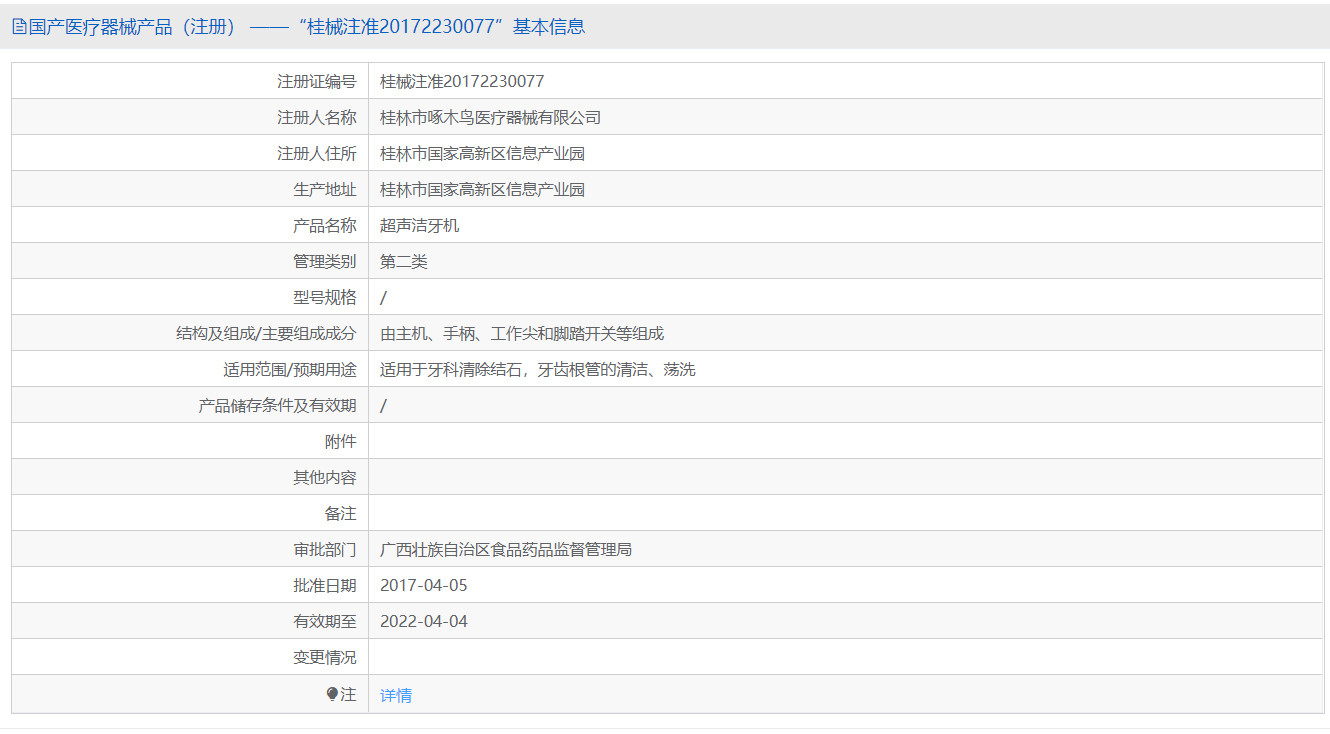
Task: Click the 注册人住所 label
Action: pos(316,153)
